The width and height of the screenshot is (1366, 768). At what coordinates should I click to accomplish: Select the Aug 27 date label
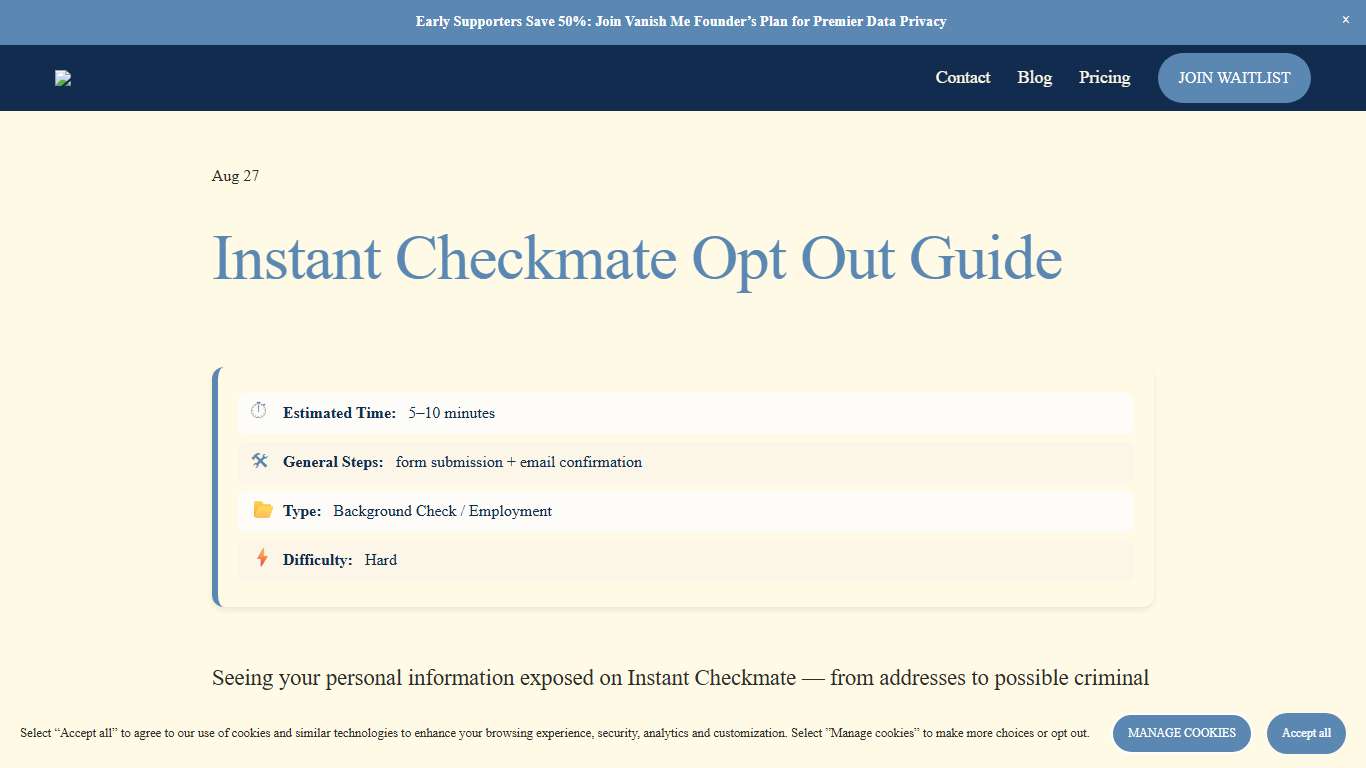click(x=235, y=176)
